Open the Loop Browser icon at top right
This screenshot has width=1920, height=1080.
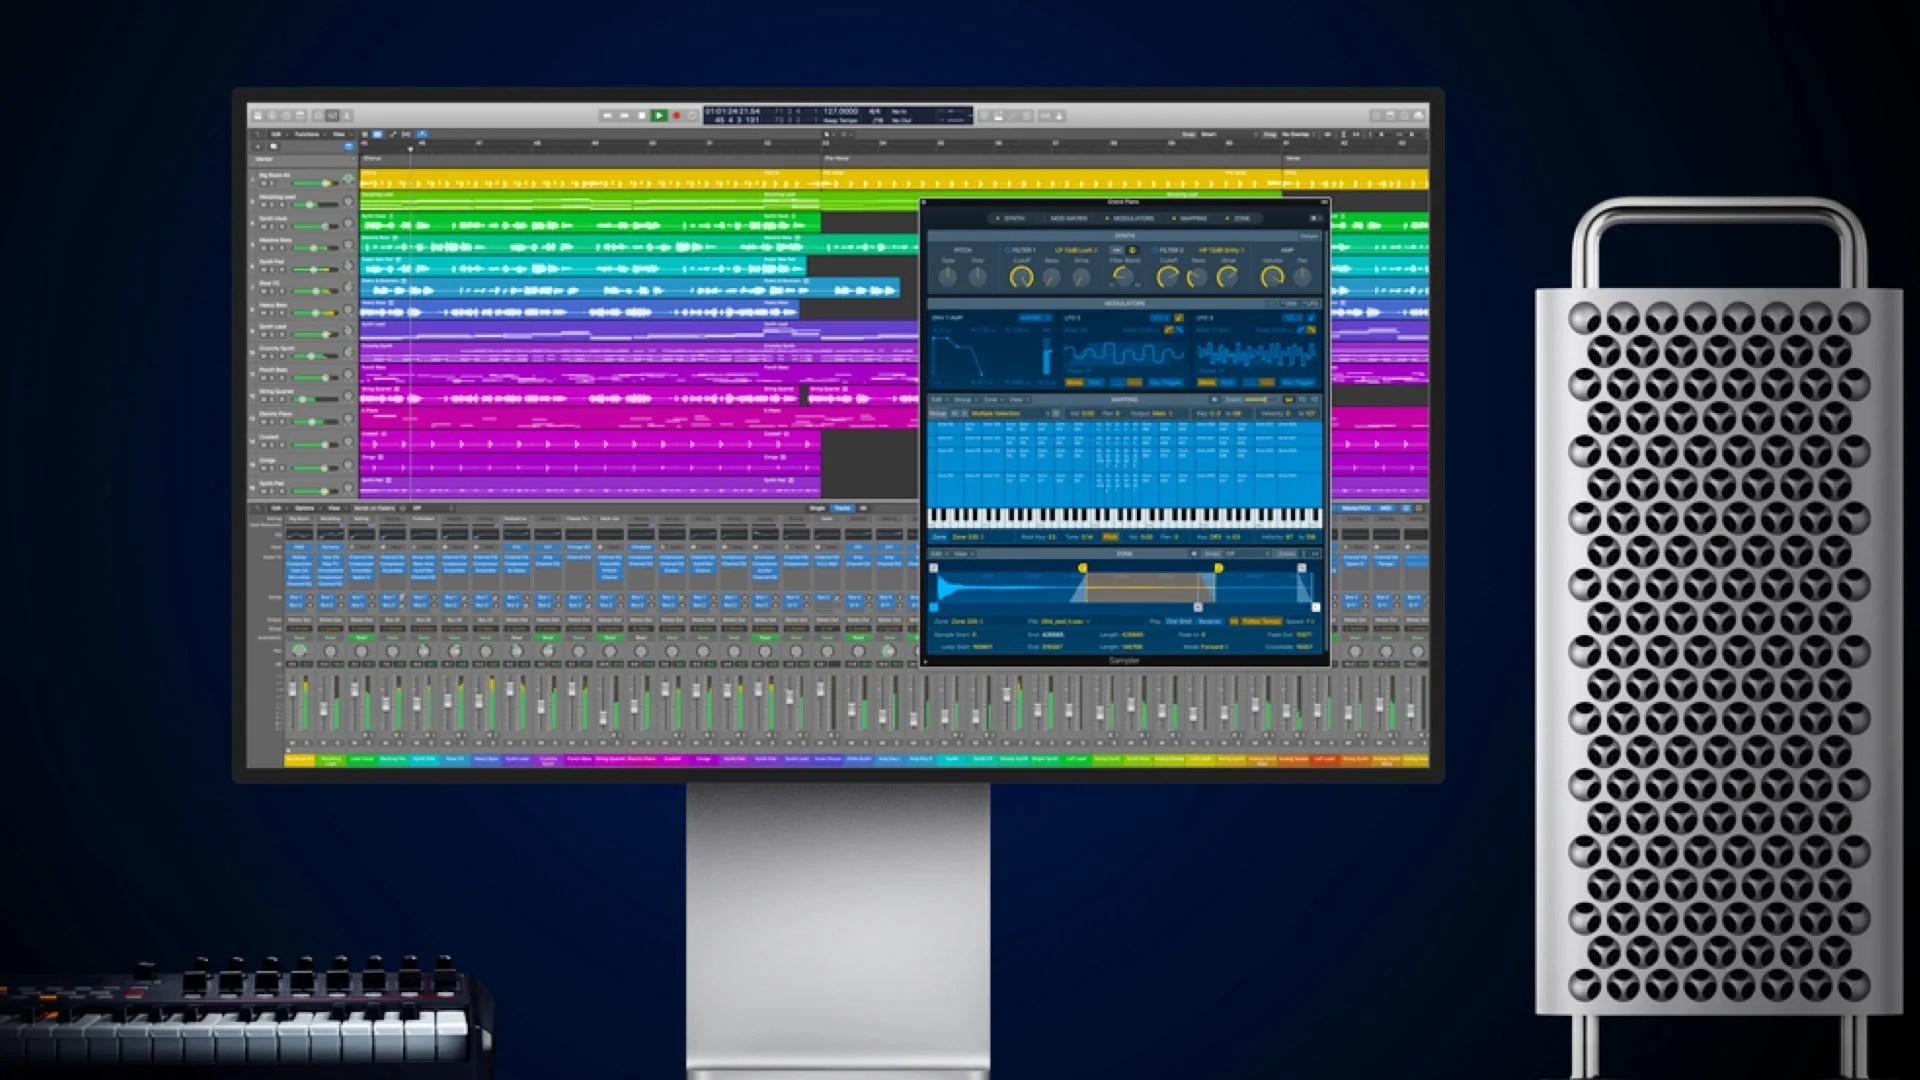click(x=1403, y=116)
